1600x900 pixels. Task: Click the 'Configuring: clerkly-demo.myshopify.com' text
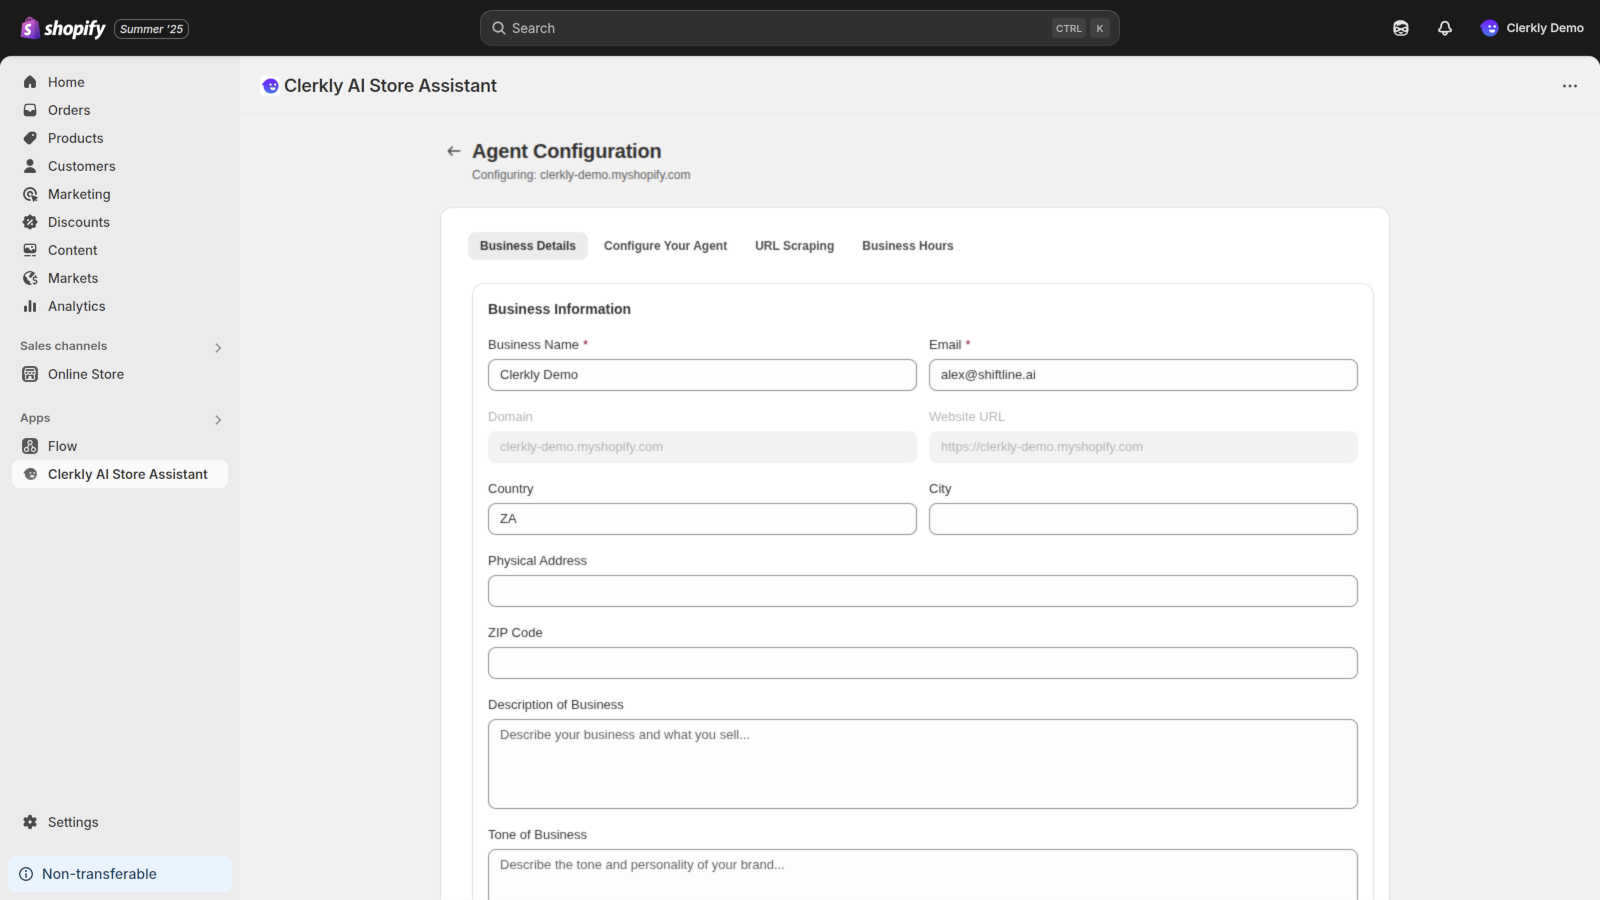[581, 175]
